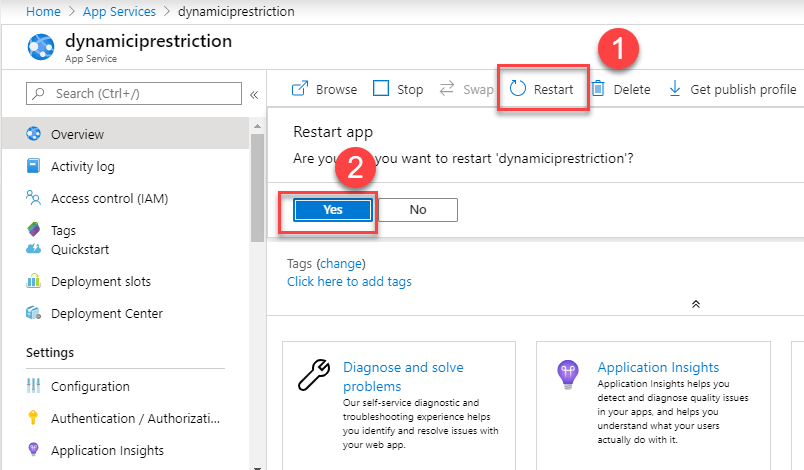Open the Configuration settings item
The image size is (804, 470).
90,386
